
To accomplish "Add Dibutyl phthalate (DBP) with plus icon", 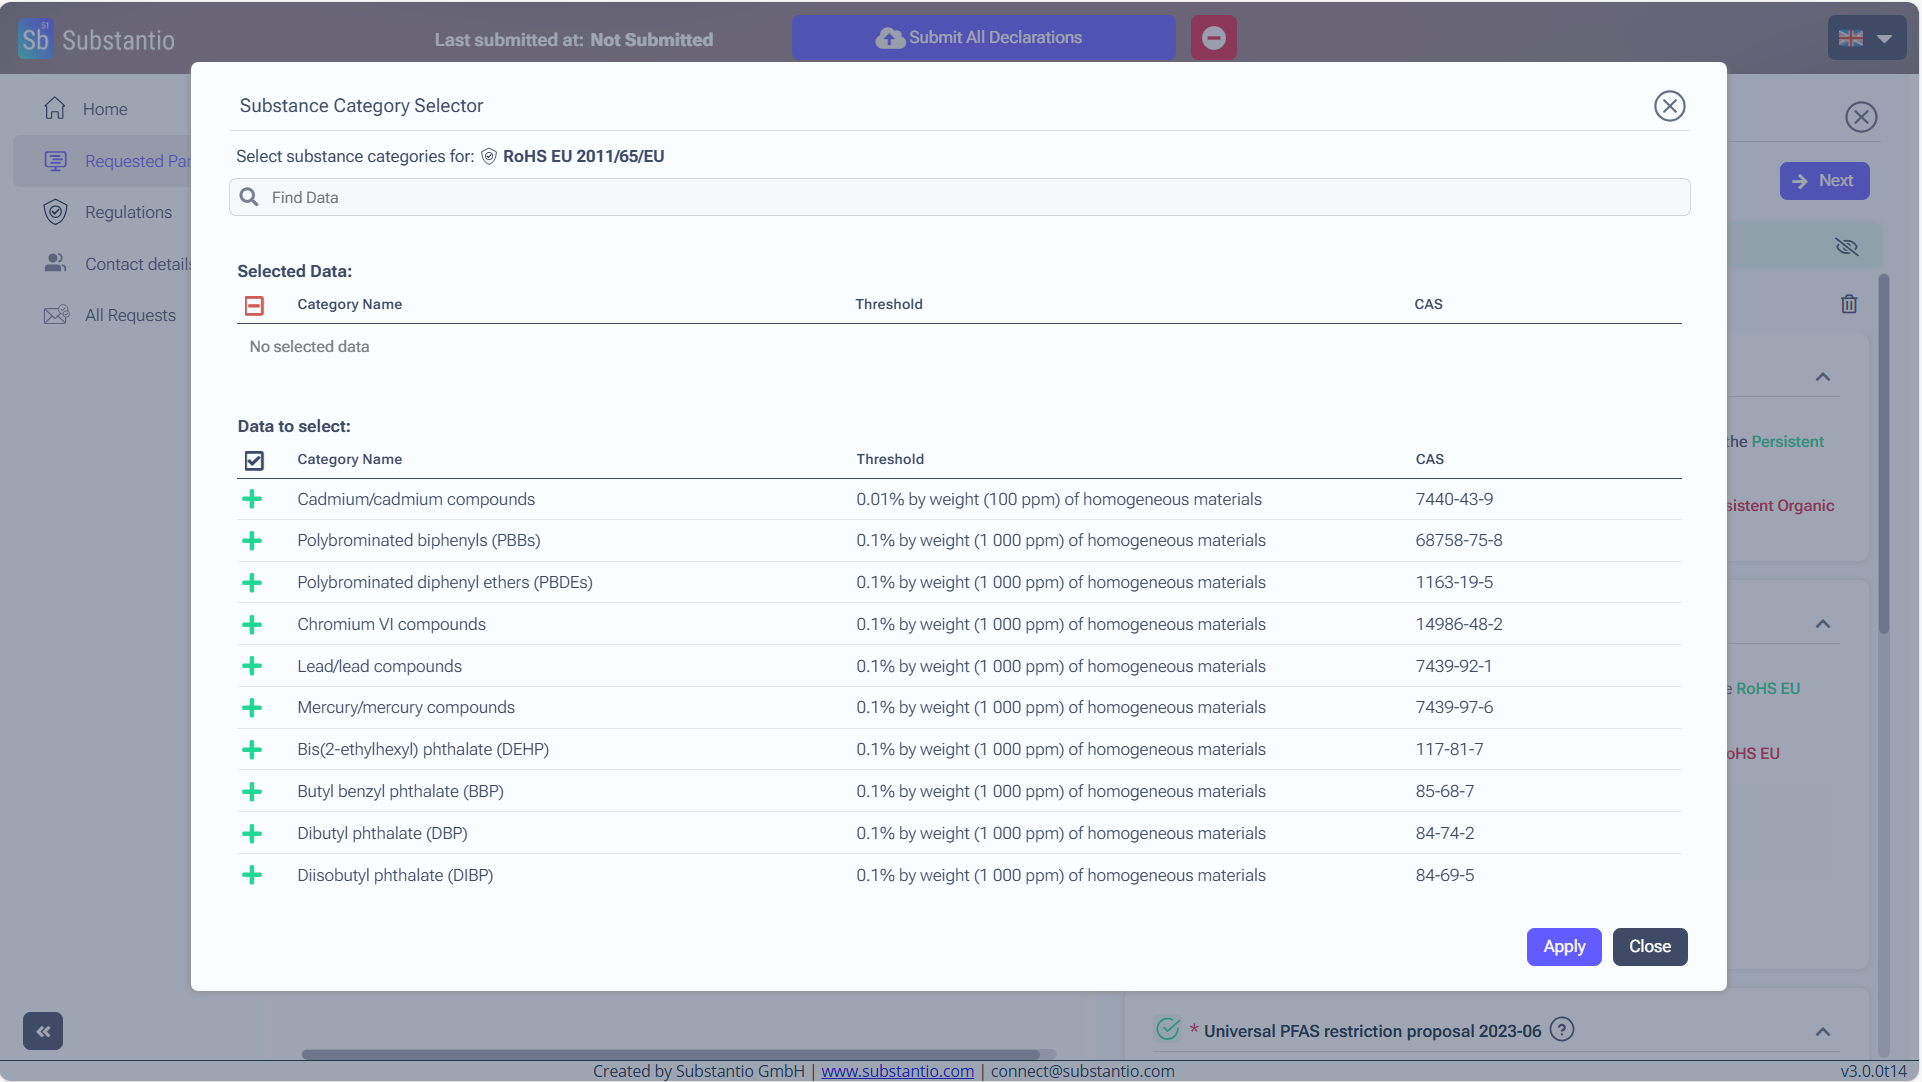I will click(252, 834).
